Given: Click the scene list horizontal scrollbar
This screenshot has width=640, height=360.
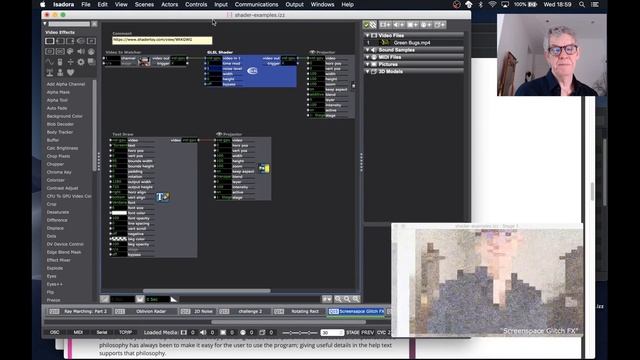Looking at the screenshot, I should tap(288, 322).
